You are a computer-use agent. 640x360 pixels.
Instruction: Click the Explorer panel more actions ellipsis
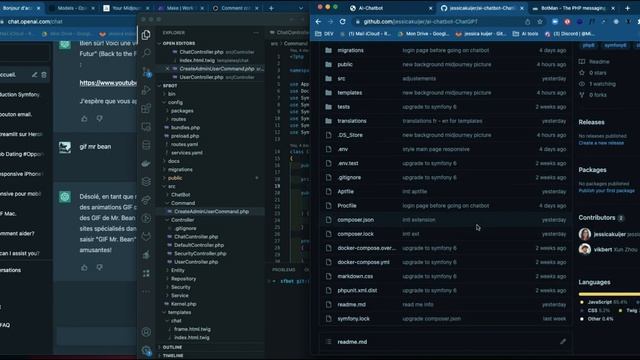click(256, 33)
